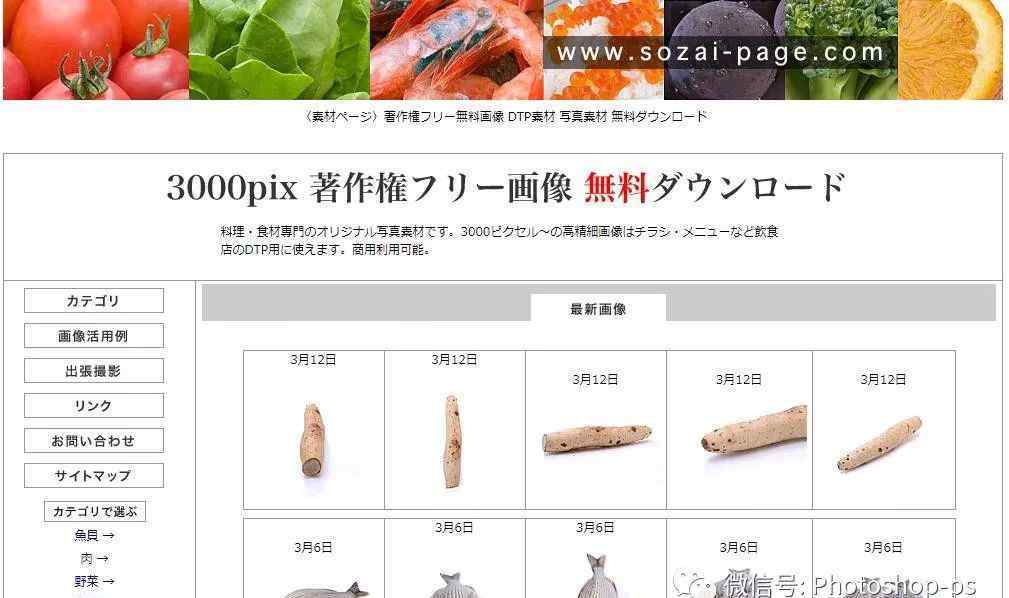Open the third 3月12日 horizontal yam thumbnail

[x=597, y=439]
